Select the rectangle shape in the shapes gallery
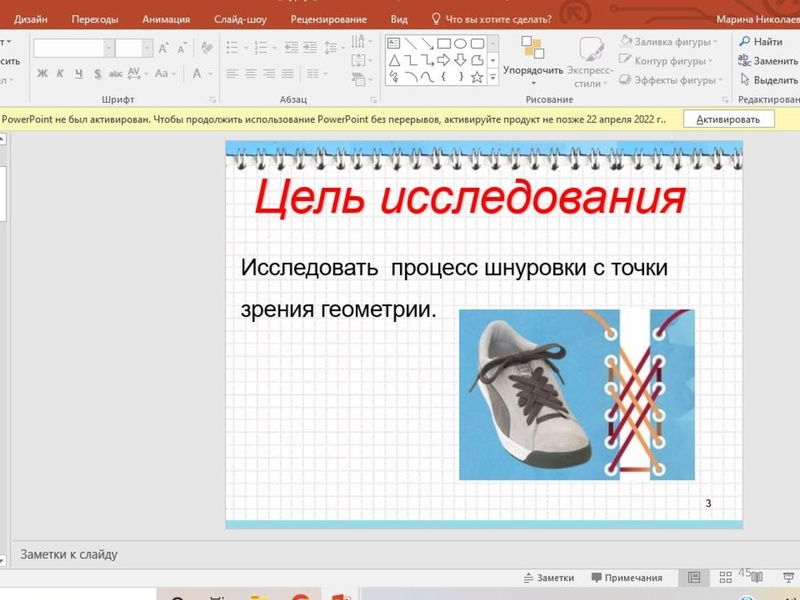This screenshot has width=800, height=600. click(x=442, y=43)
